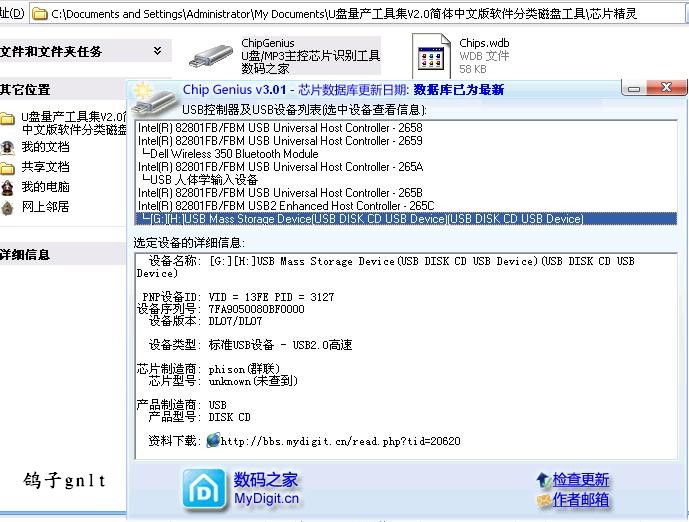Open the 检查更新 link
Screen dimensions: 689x522
pos(580,480)
